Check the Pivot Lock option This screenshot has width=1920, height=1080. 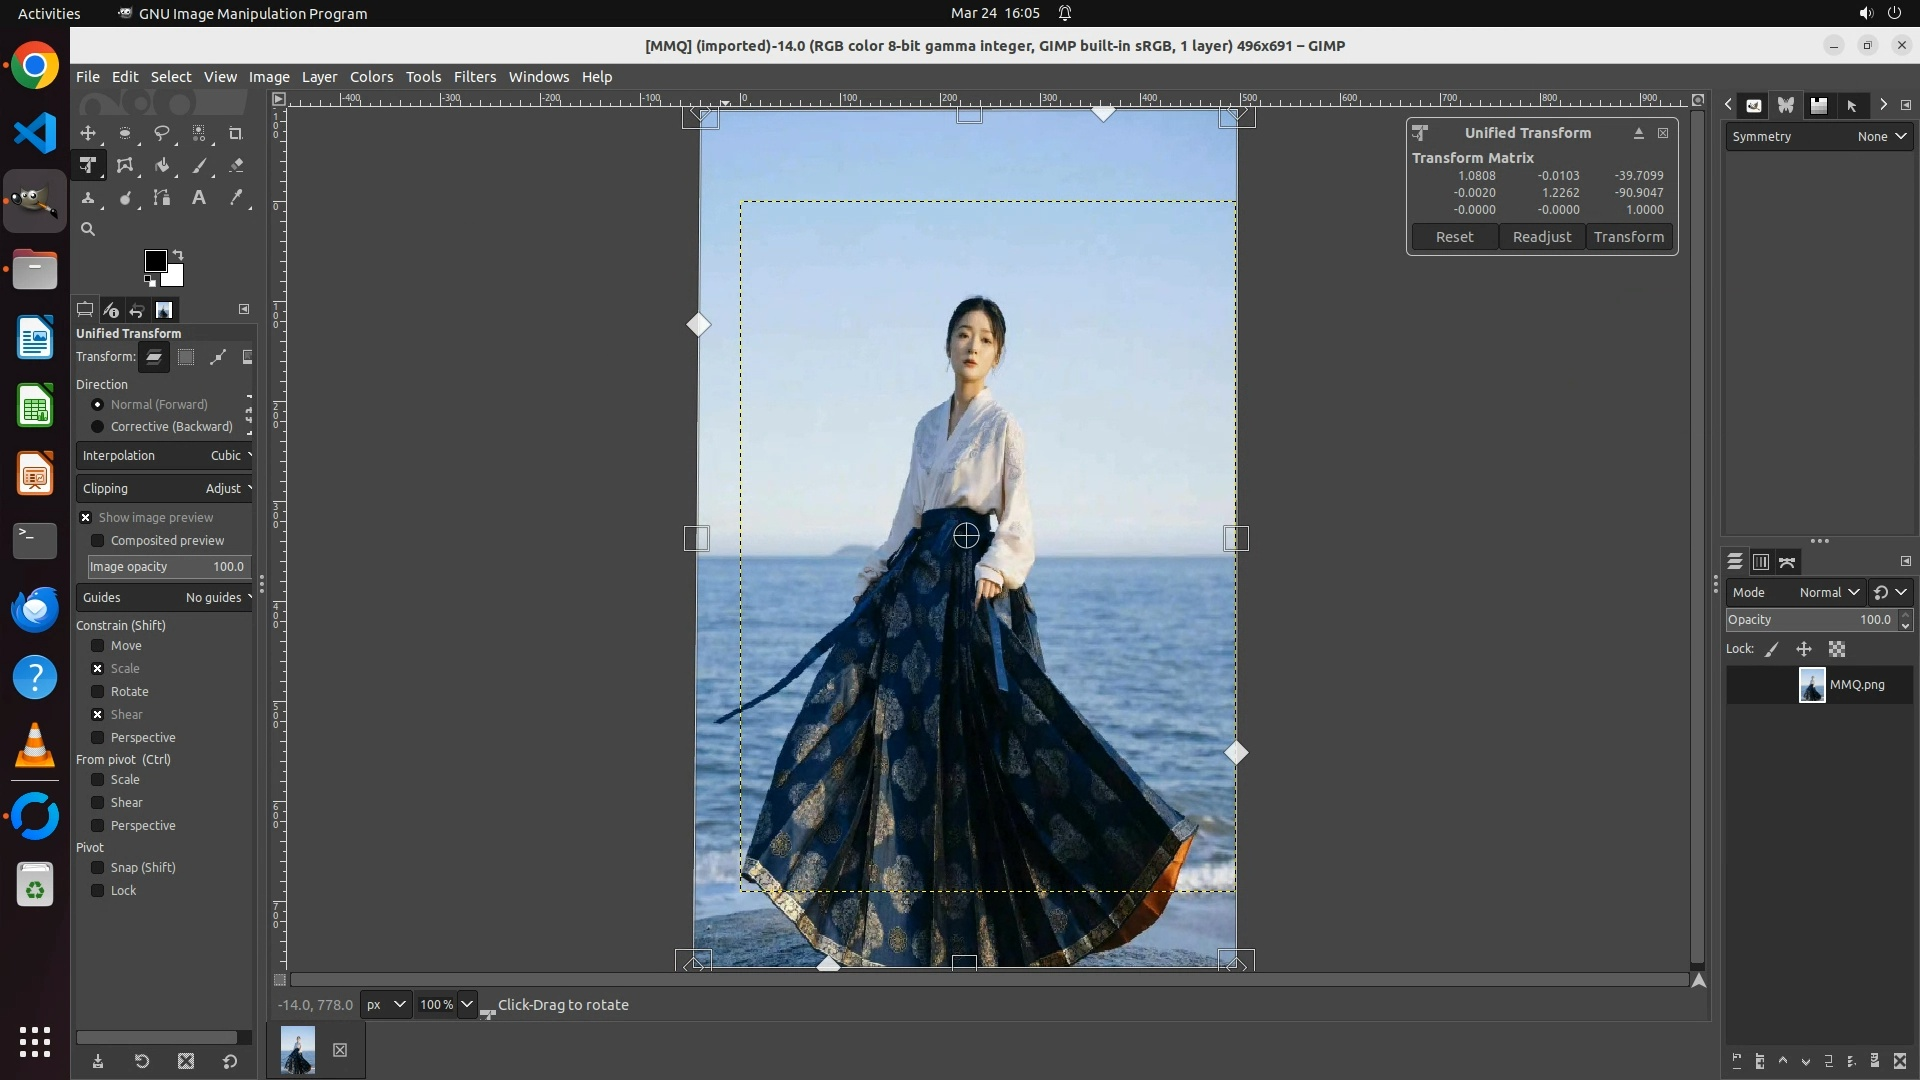[x=98, y=891]
